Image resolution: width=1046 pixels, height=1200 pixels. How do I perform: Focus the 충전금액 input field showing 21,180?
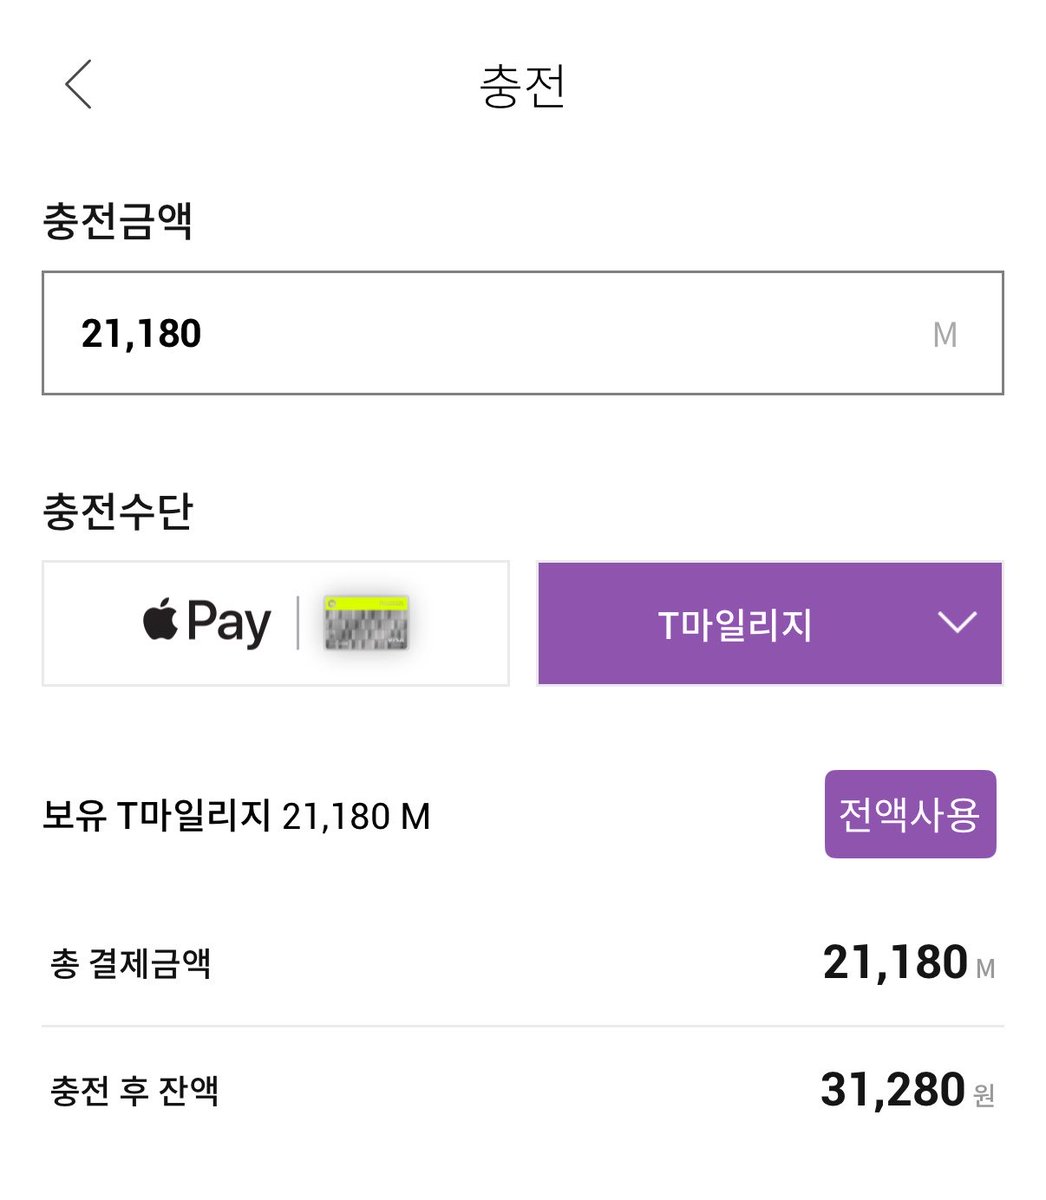click(x=522, y=333)
